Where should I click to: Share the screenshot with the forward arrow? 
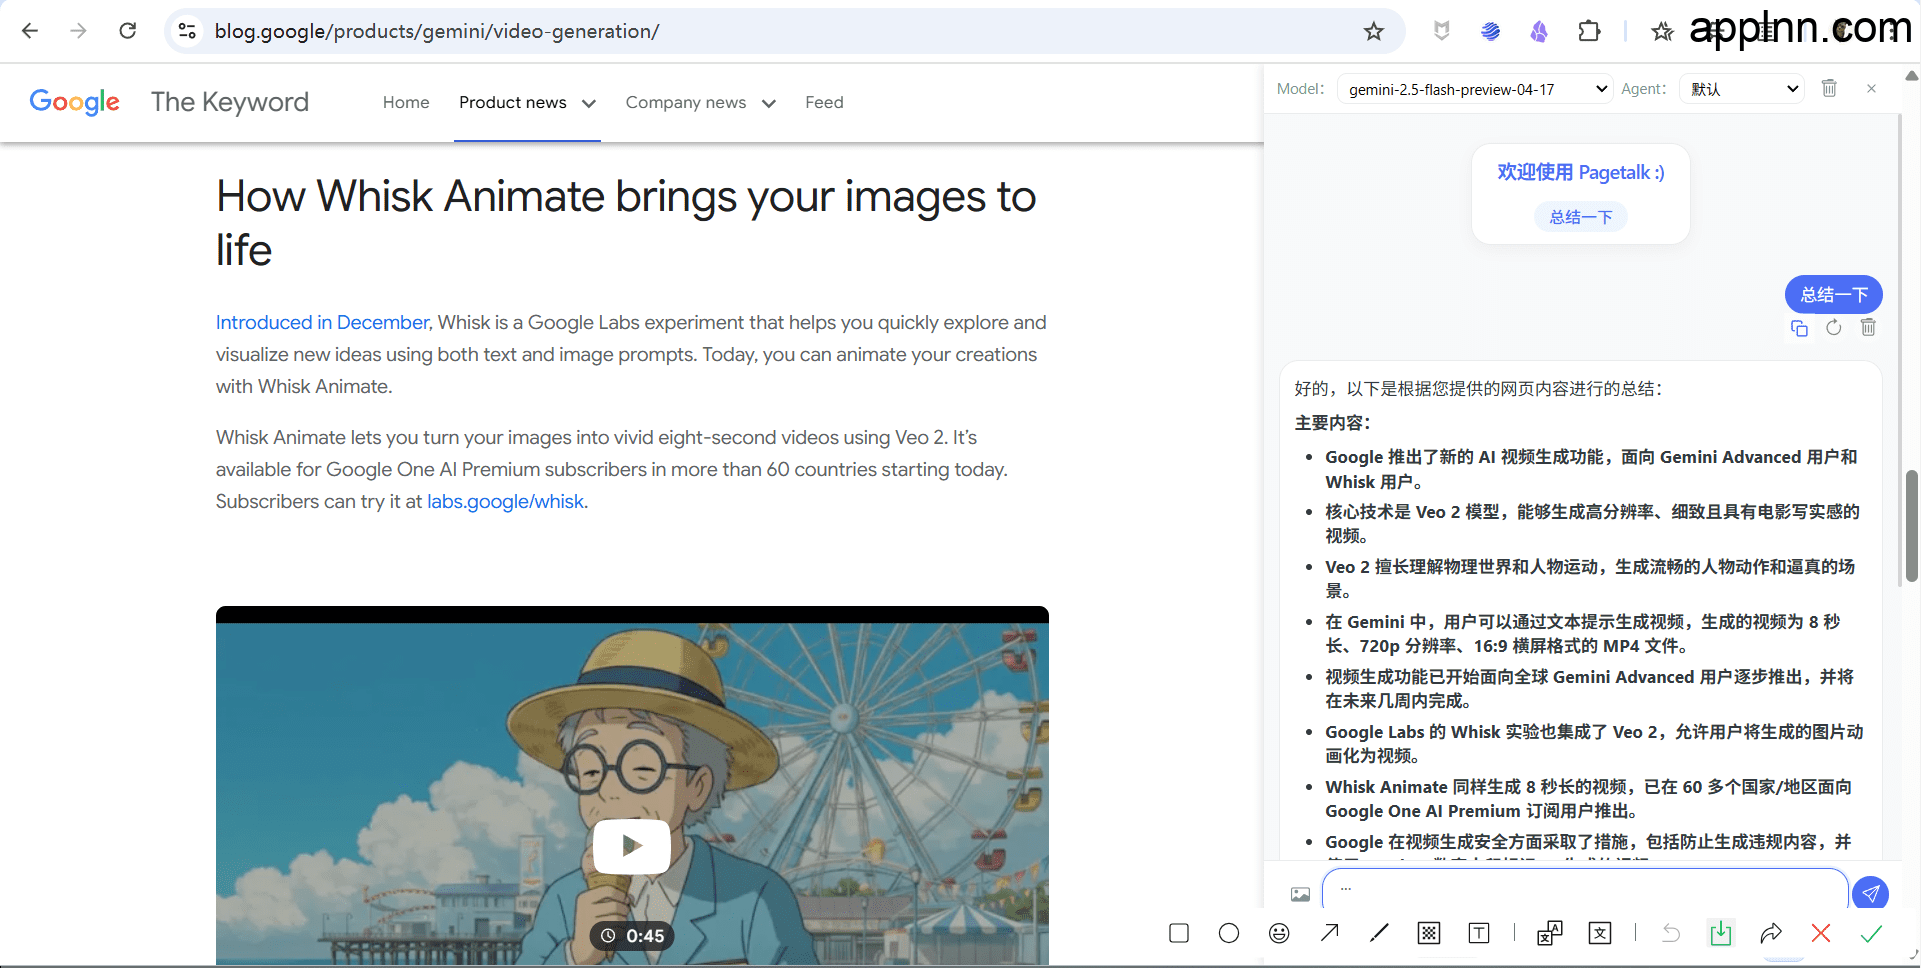(1771, 933)
